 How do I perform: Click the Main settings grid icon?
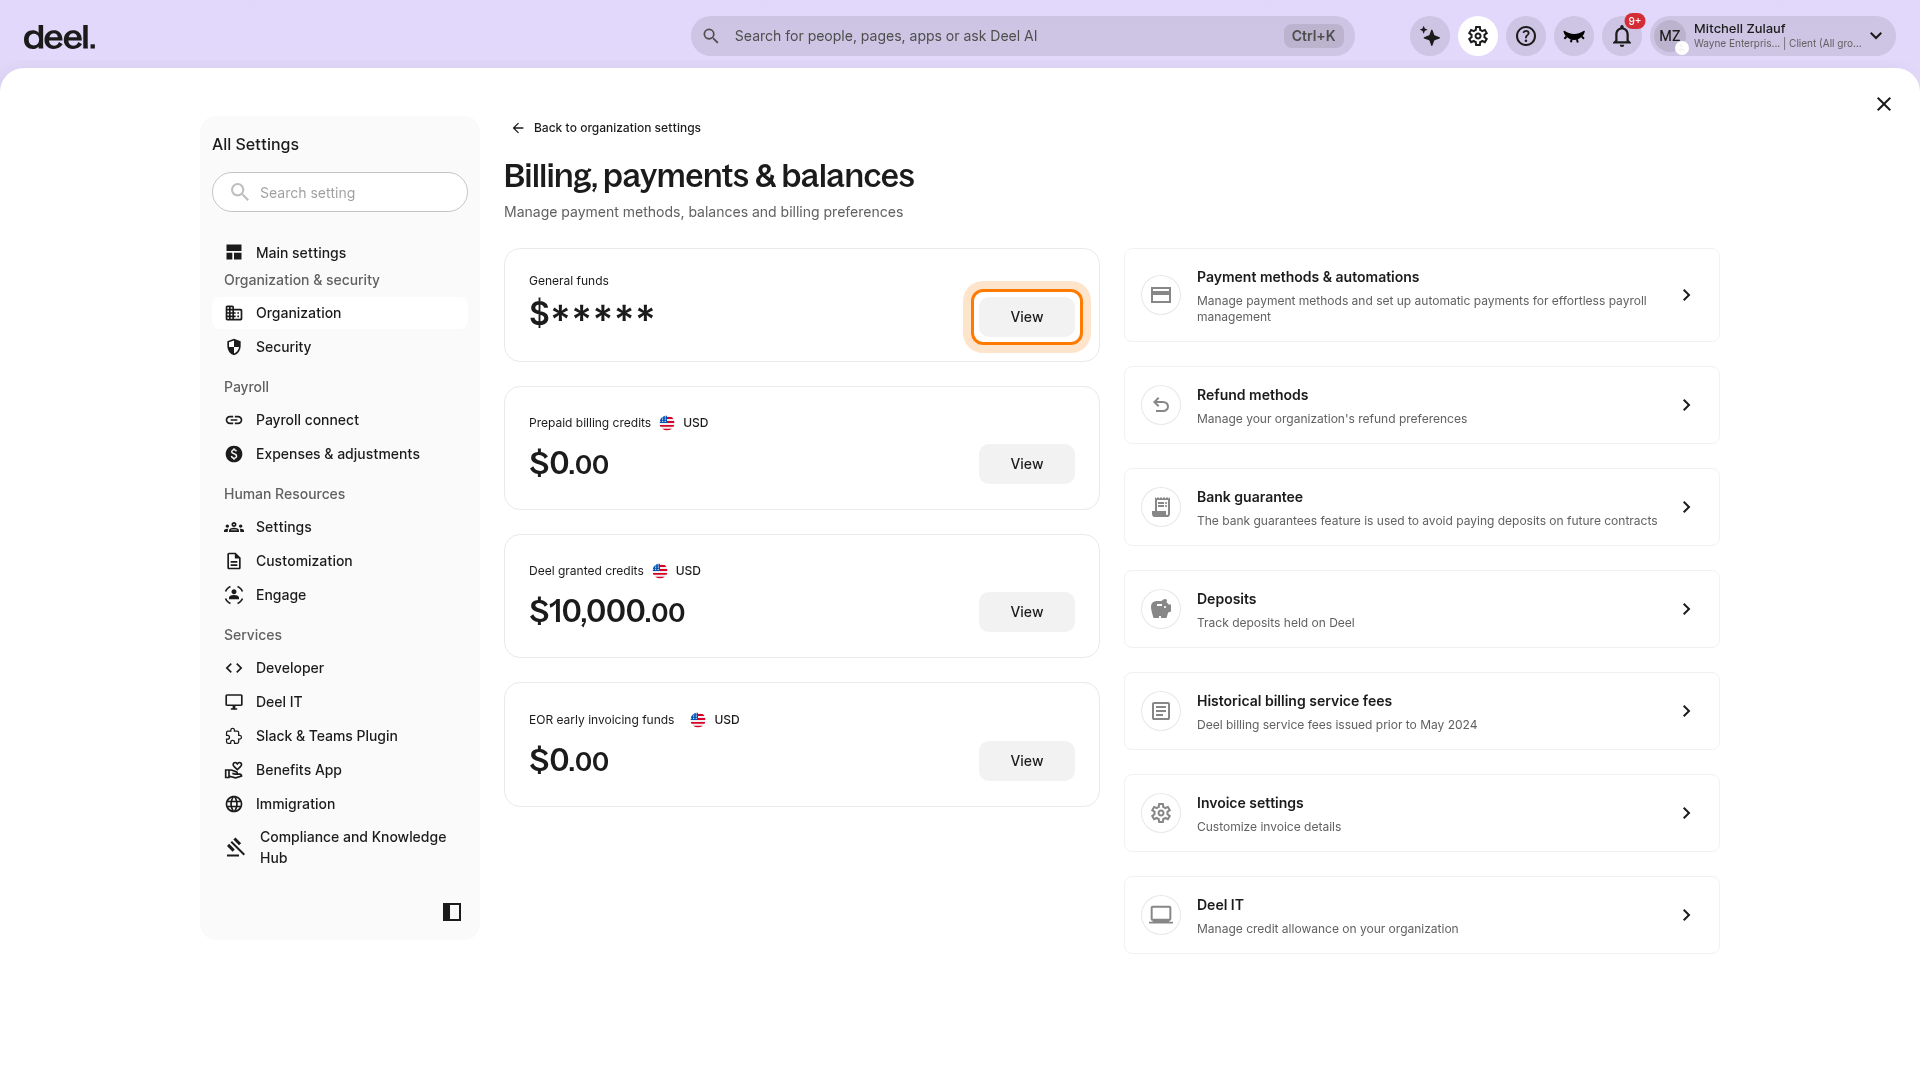click(234, 253)
